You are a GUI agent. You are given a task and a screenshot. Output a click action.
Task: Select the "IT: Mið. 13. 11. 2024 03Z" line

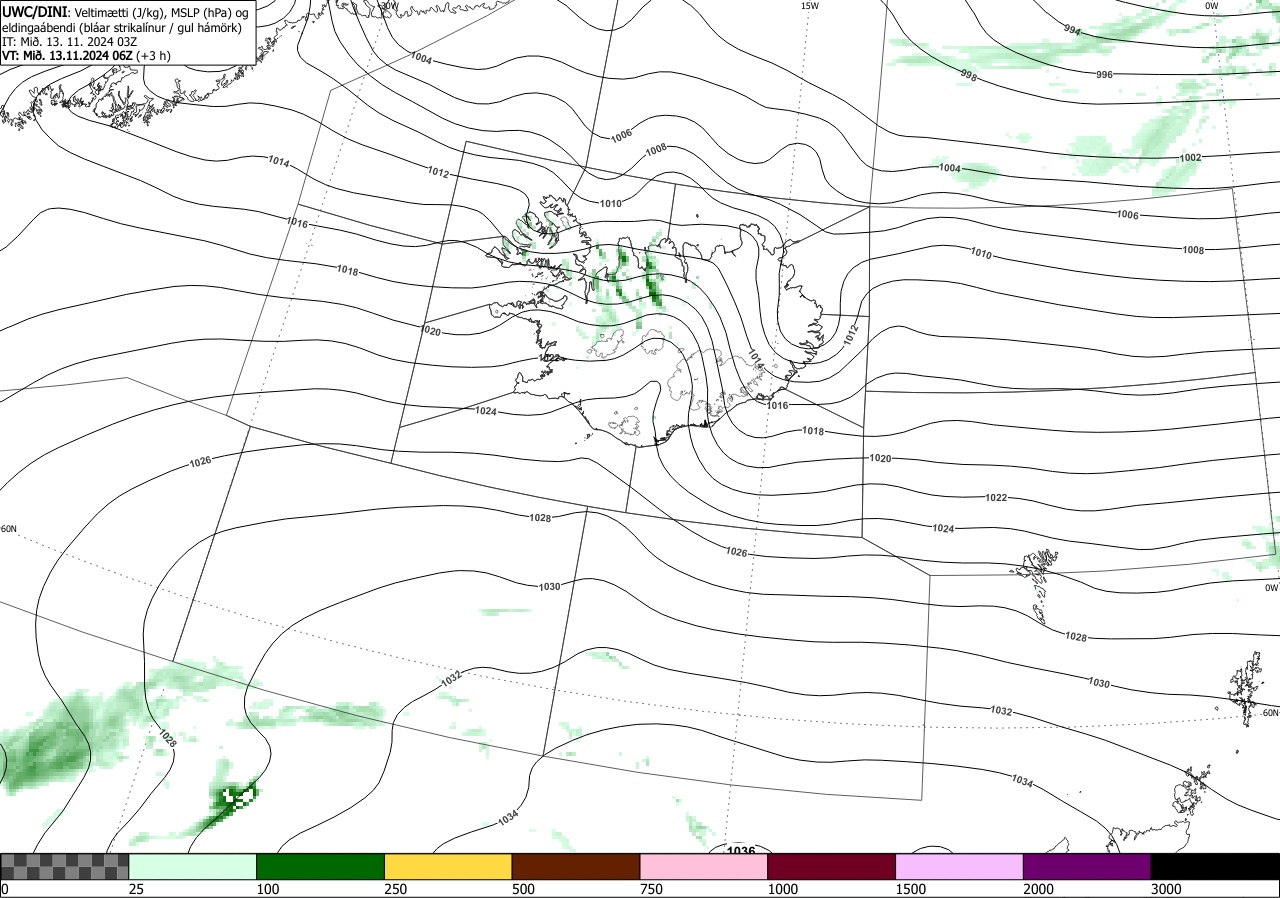tap(69, 42)
